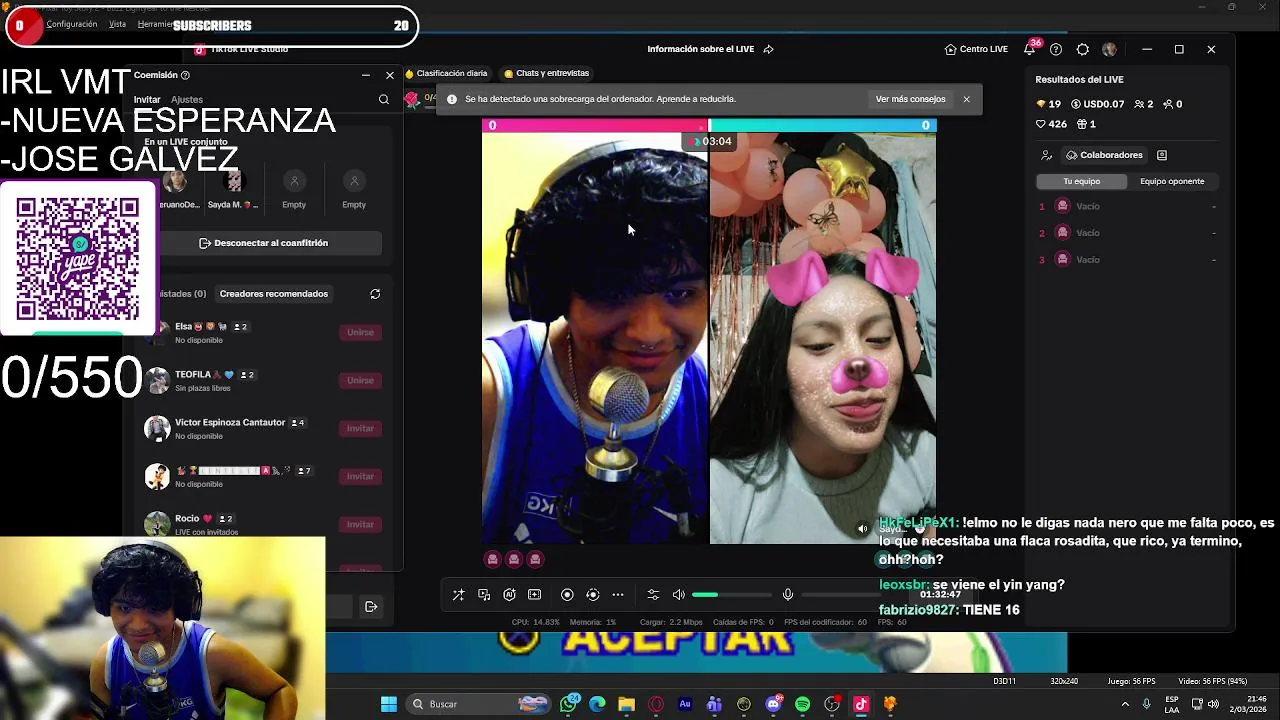Viewport: 1280px width, 720px height.
Task: Open Discord from the taskbar
Action: pyautogui.click(x=773, y=704)
